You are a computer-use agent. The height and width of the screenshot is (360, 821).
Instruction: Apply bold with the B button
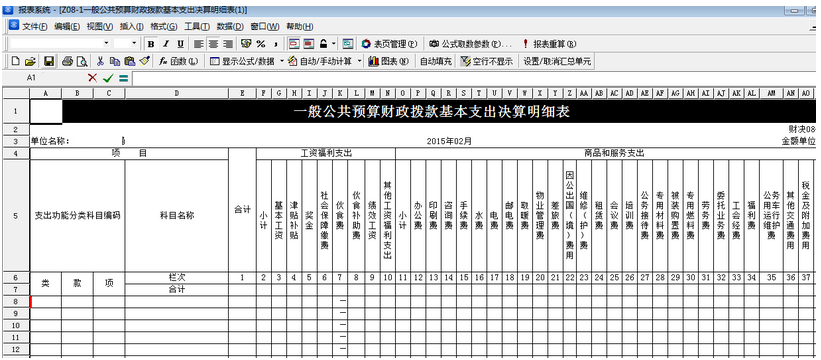[151, 44]
